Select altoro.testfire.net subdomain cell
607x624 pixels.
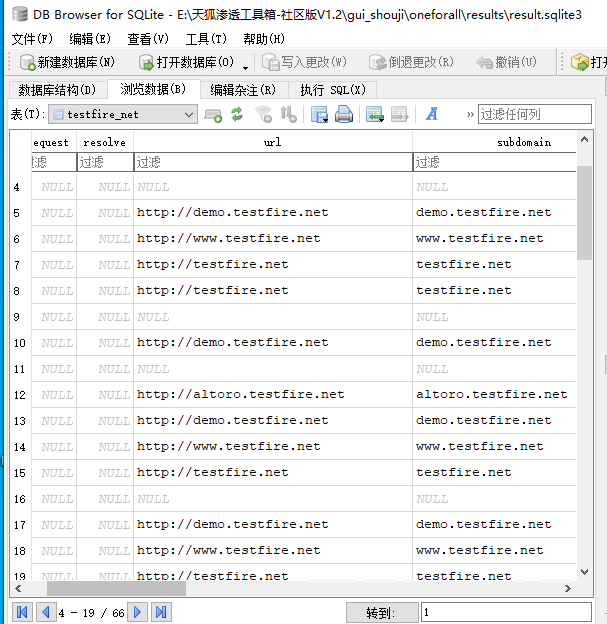coord(494,395)
